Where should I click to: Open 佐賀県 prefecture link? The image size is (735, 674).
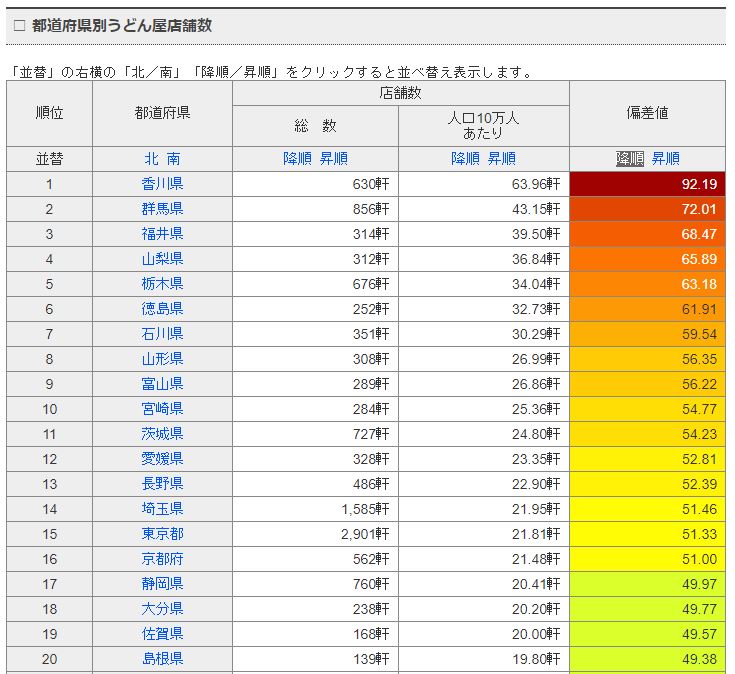162,634
